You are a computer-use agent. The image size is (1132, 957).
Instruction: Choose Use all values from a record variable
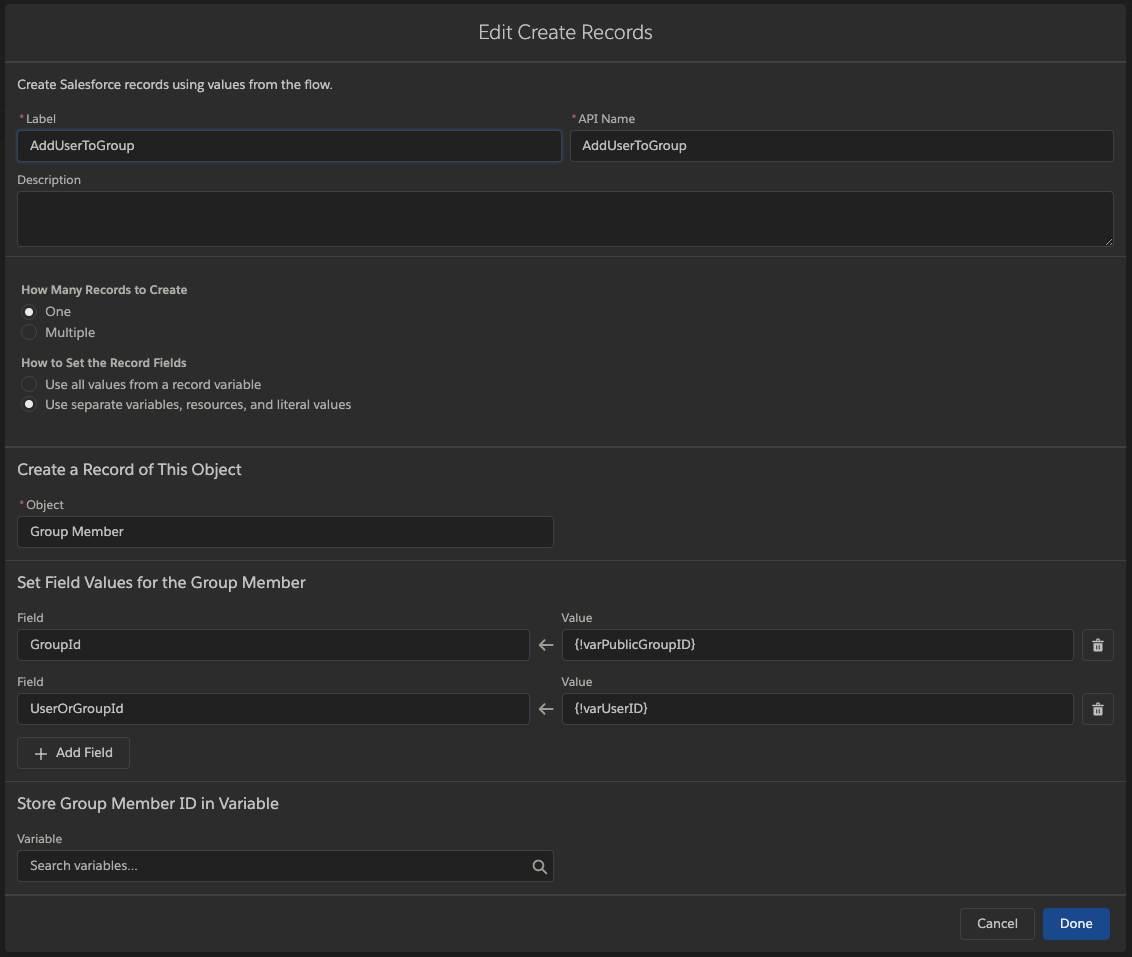29,384
